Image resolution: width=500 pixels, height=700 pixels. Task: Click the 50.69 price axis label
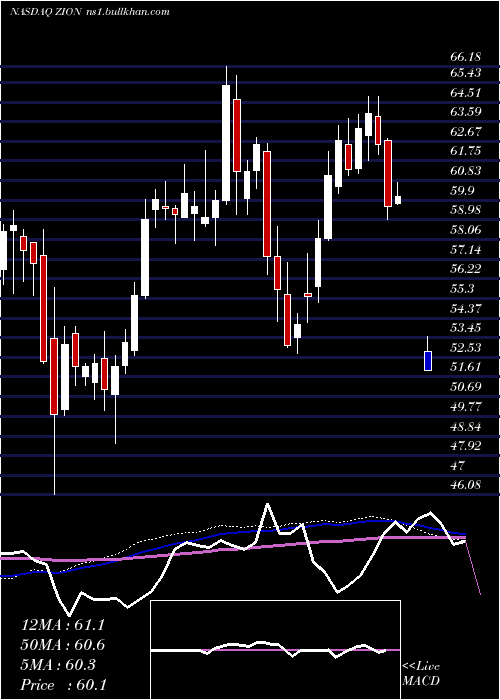tap(465, 386)
